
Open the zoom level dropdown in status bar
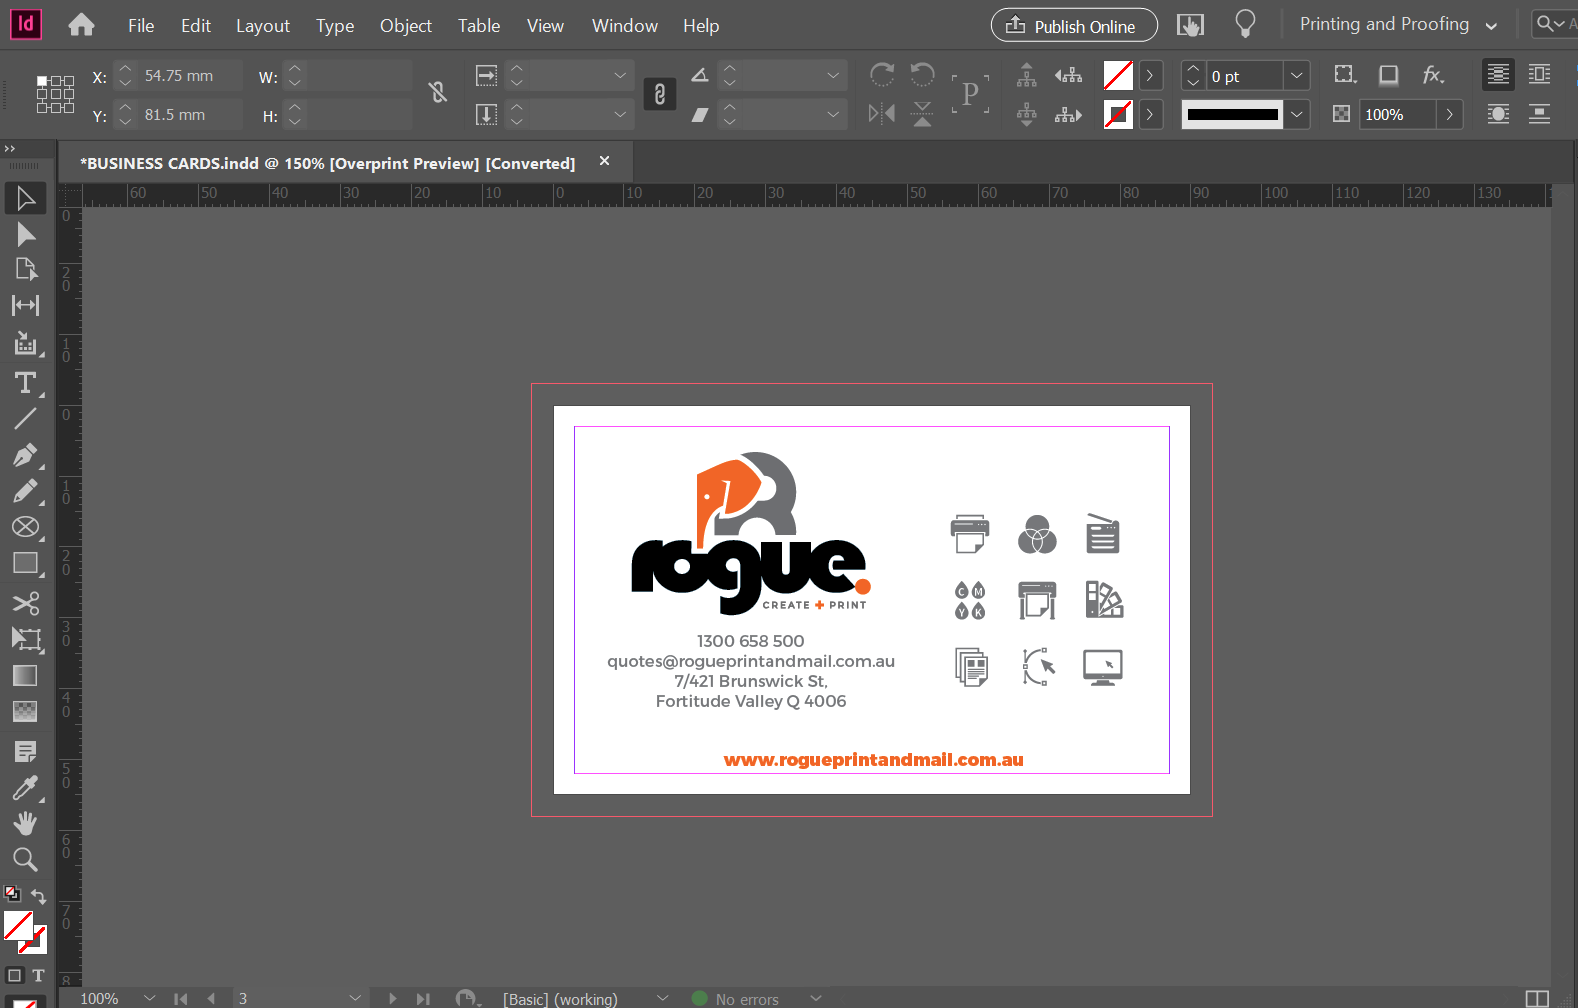[x=150, y=998]
